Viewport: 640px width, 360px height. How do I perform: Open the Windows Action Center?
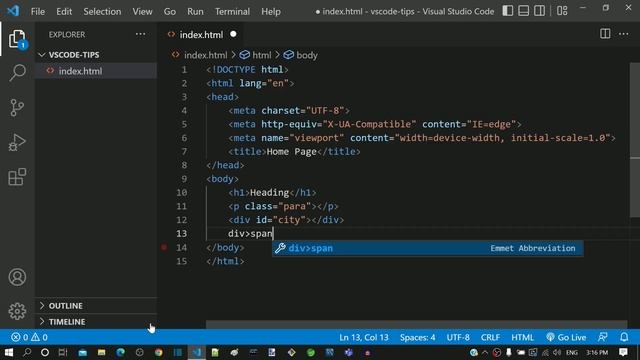tap(623, 352)
